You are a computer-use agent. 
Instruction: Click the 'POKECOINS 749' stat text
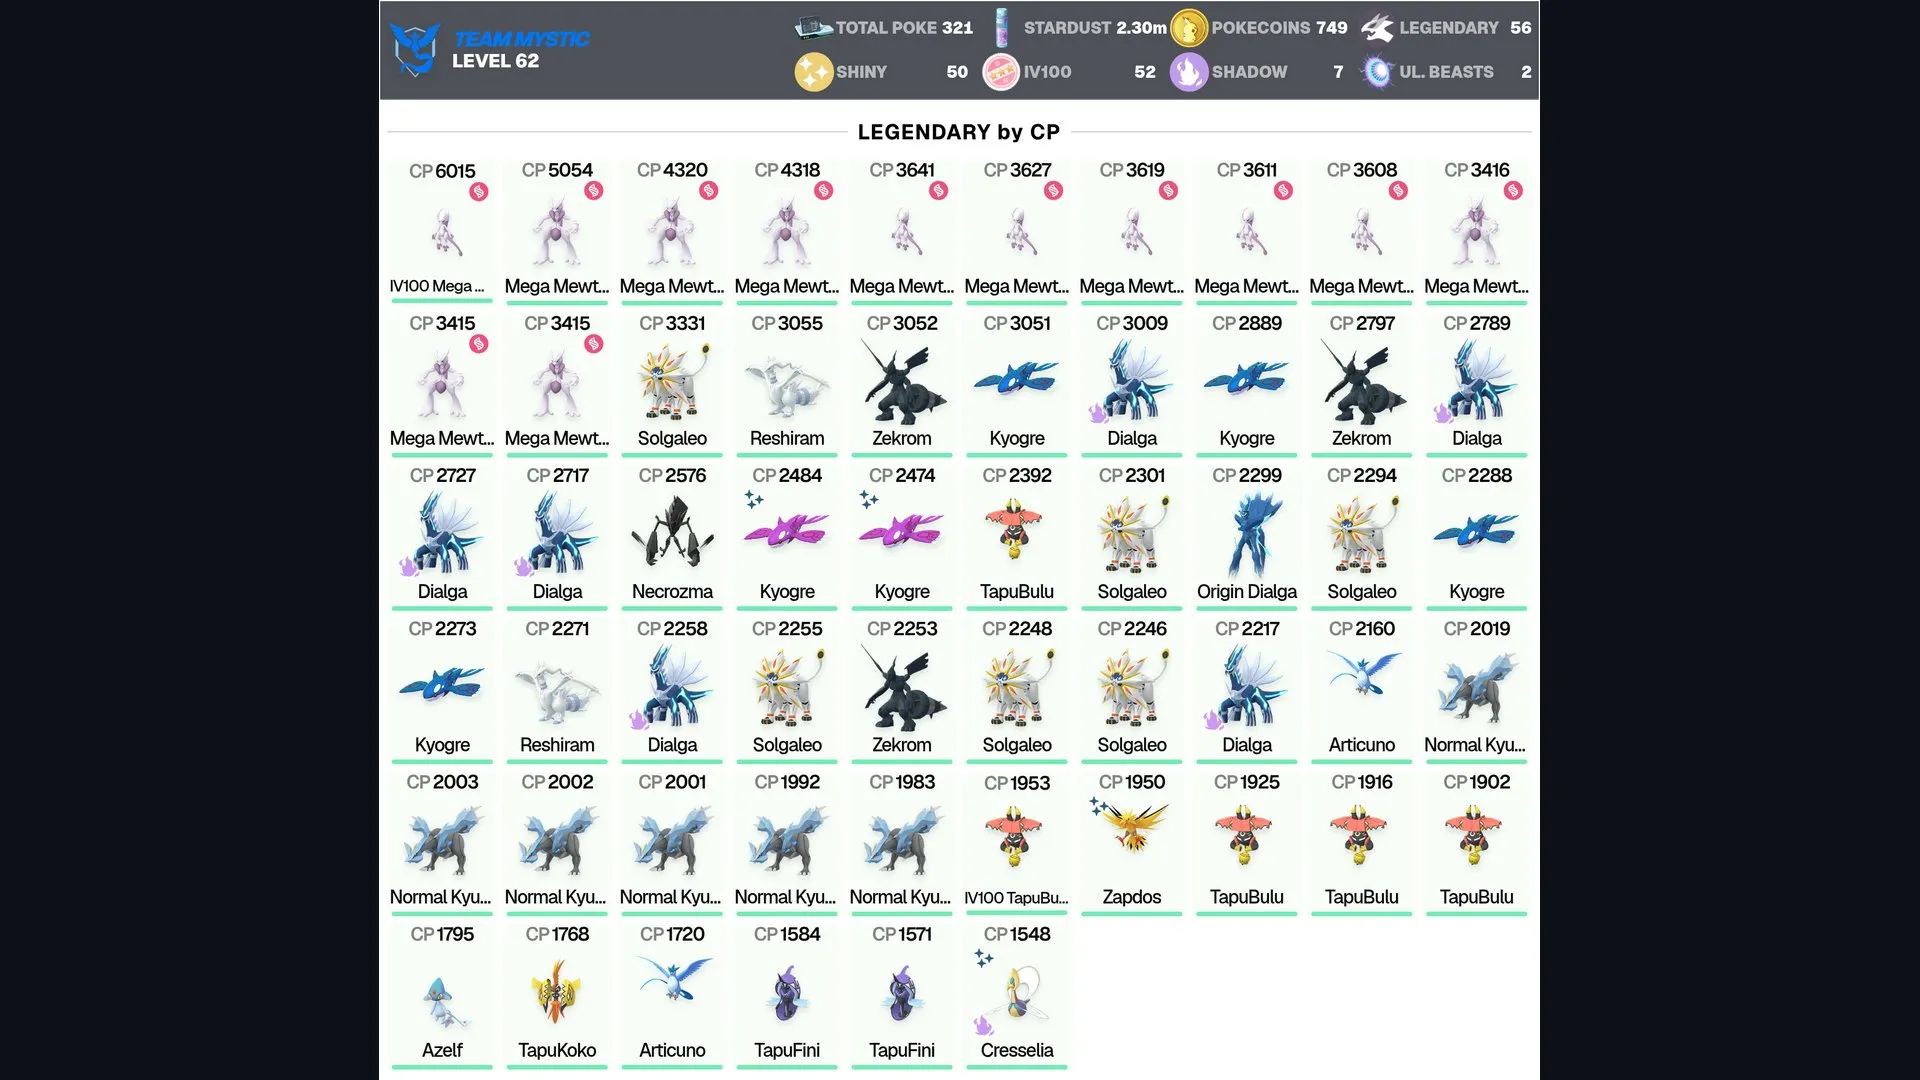1279,28
